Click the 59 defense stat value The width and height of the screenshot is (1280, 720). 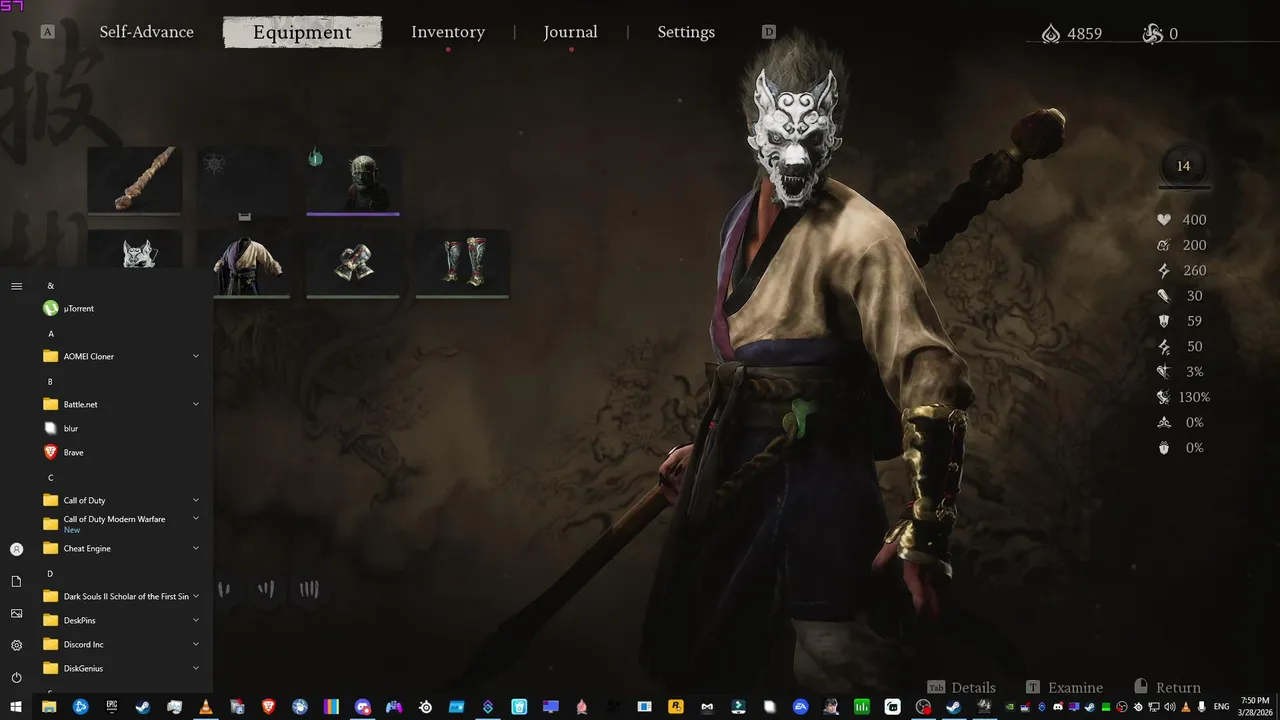pyautogui.click(x=1194, y=321)
